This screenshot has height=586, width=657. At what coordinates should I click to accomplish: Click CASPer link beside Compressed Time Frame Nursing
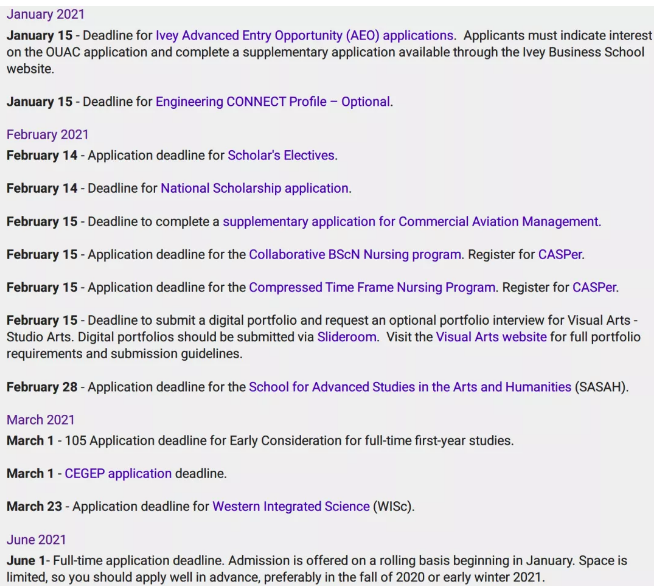pos(594,287)
